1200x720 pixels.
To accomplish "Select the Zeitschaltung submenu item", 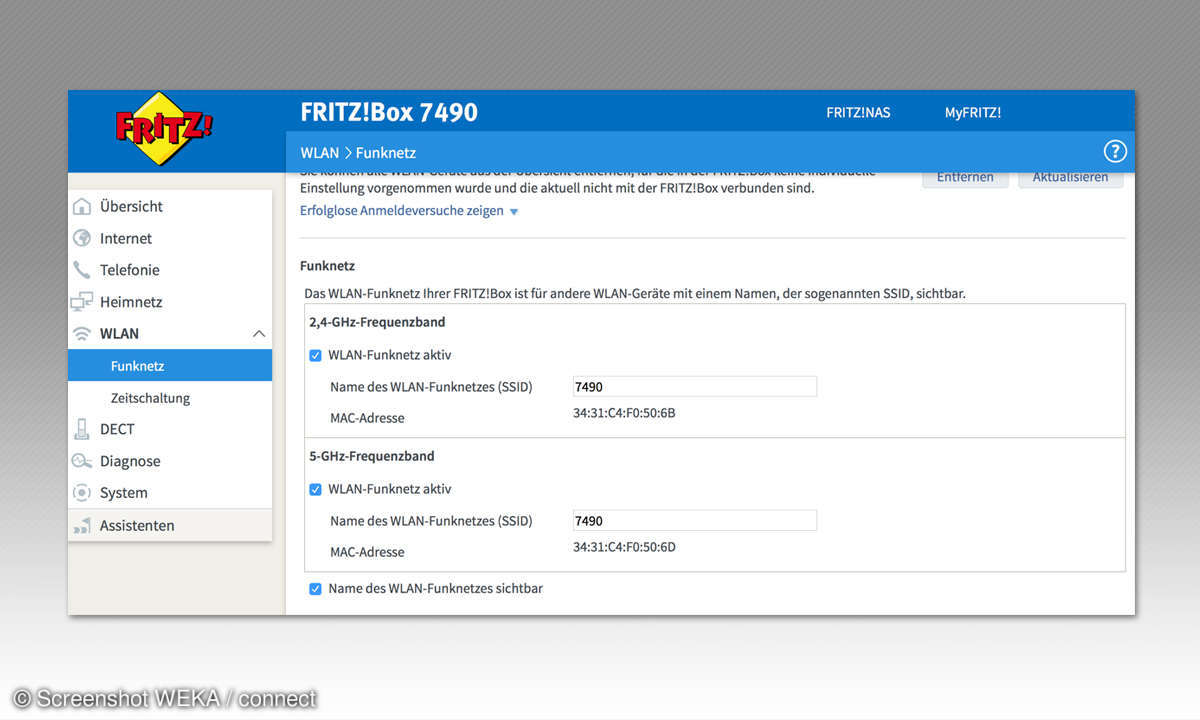I will pos(170,398).
